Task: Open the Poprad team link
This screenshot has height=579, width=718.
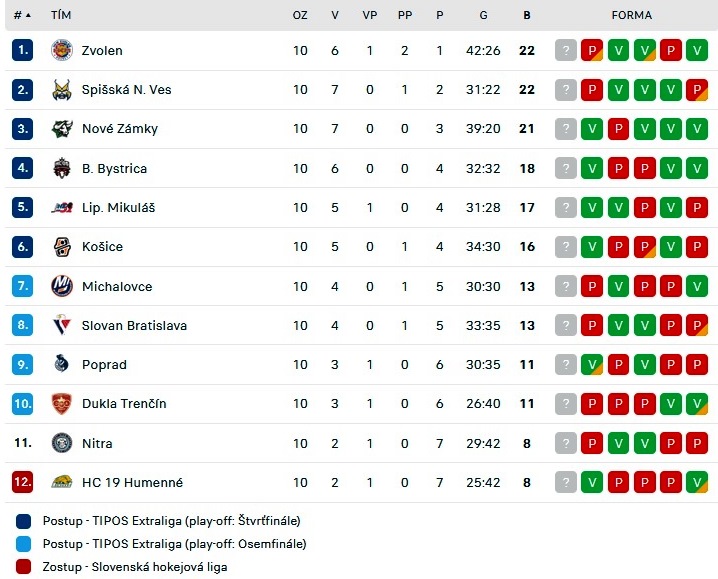Action: [x=104, y=365]
